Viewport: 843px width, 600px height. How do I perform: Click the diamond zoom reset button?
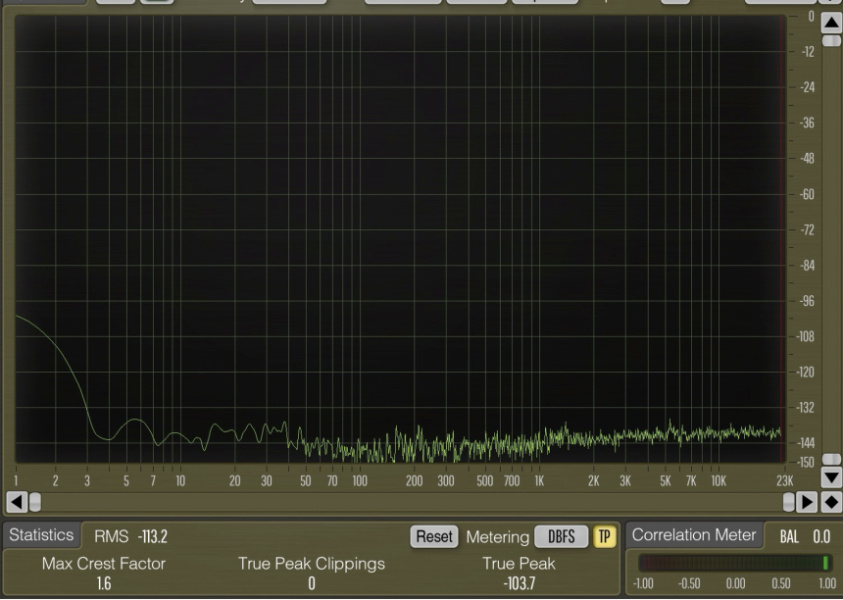click(x=831, y=500)
